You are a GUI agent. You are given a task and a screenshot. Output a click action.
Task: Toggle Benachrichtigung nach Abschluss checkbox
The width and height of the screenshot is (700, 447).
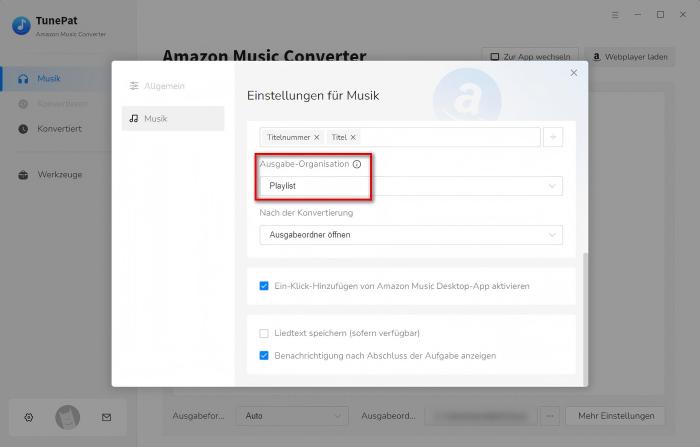click(x=264, y=355)
